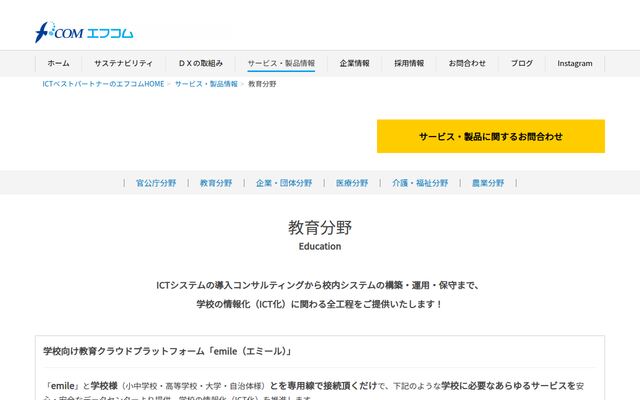The height and width of the screenshot is (400, 640).
Task: Click the F-COM エフコム logo
Action: pos(84,32)
